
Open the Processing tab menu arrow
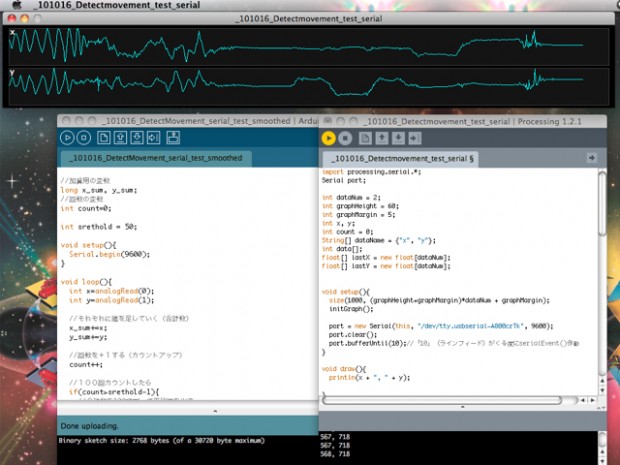591,157
